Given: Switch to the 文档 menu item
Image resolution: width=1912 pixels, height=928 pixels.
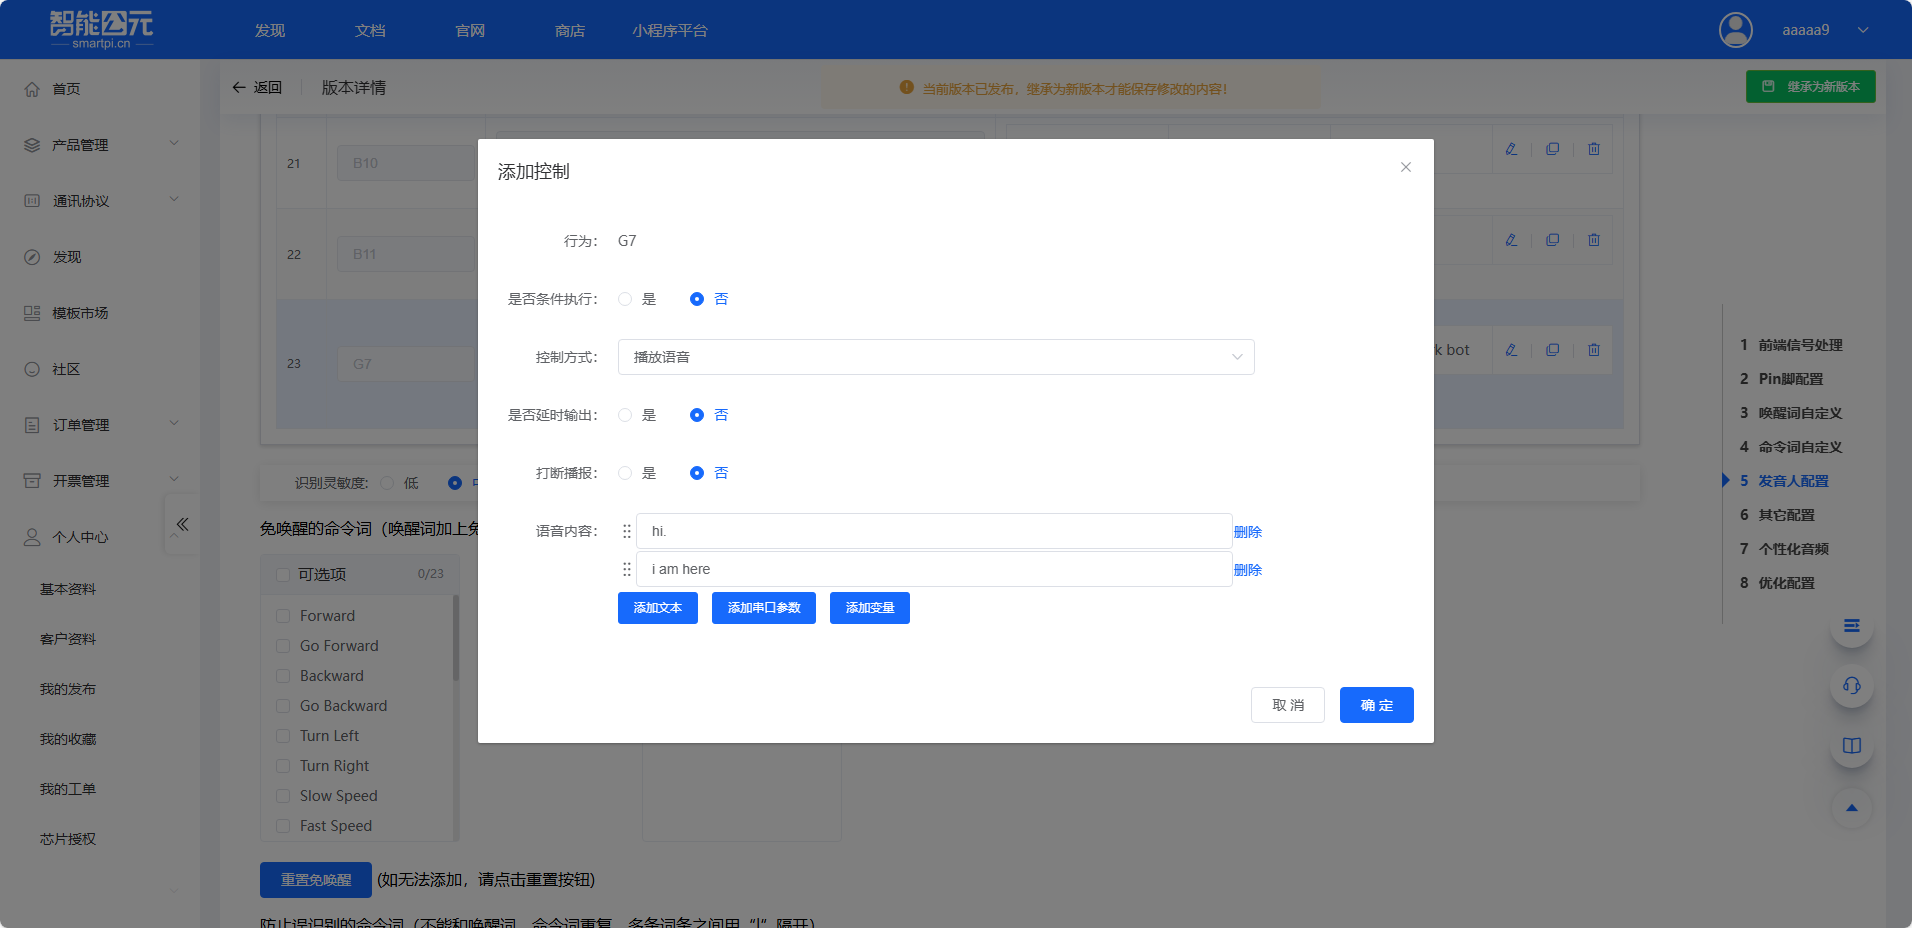Looking at the screenshot, I should coord(369,30).
